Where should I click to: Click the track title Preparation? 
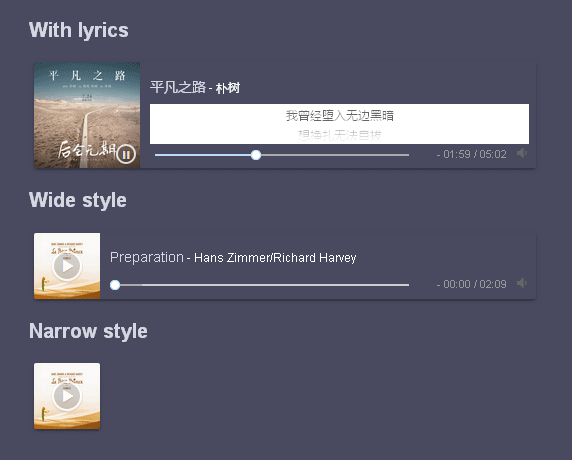[x=147, y=258]
